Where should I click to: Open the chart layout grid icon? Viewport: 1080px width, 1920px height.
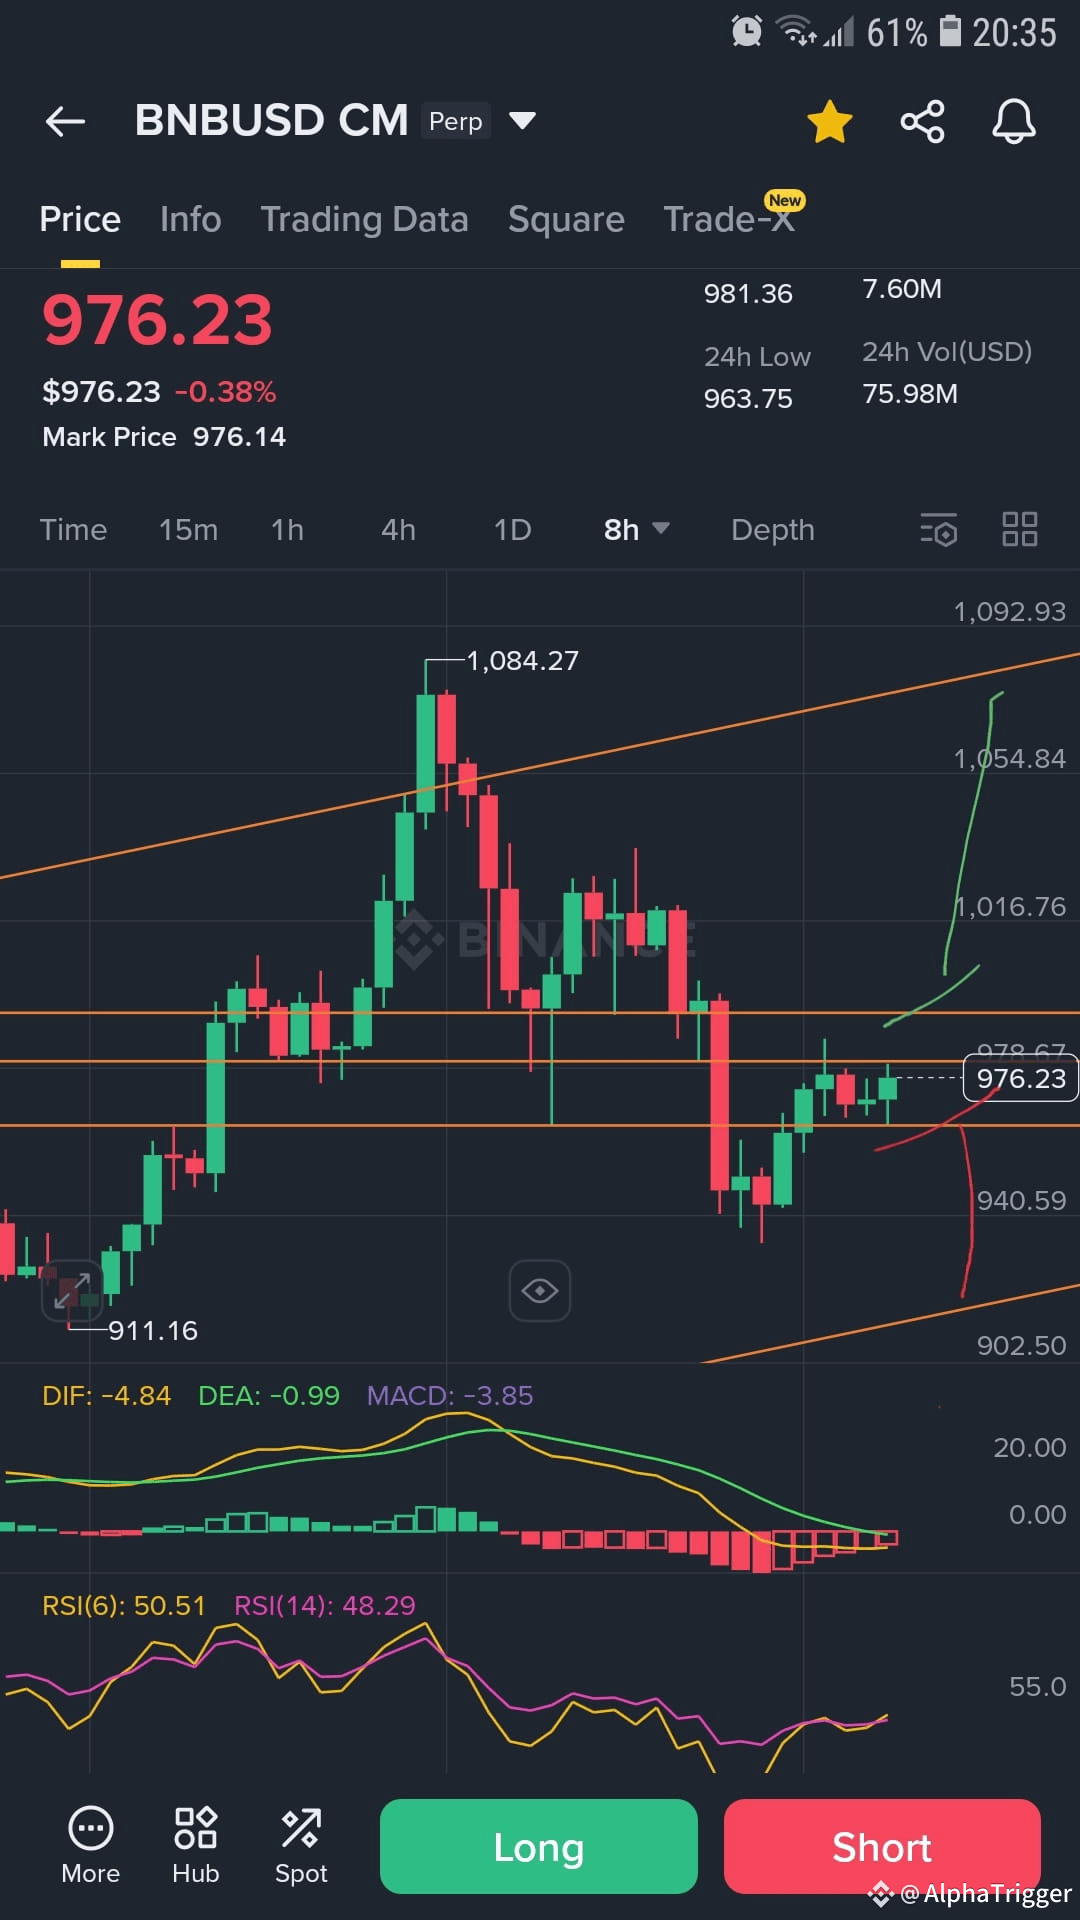tap(1020, 529)
